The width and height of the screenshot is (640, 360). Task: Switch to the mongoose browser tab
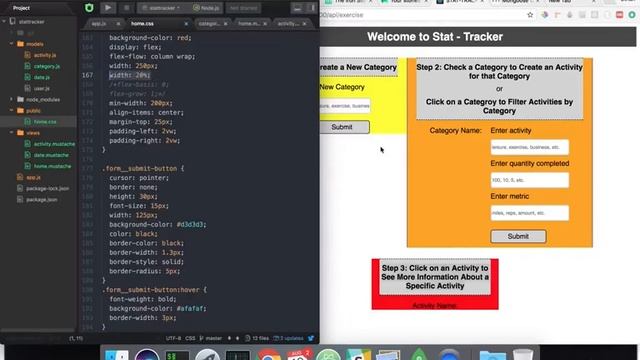tap(514, 2)
